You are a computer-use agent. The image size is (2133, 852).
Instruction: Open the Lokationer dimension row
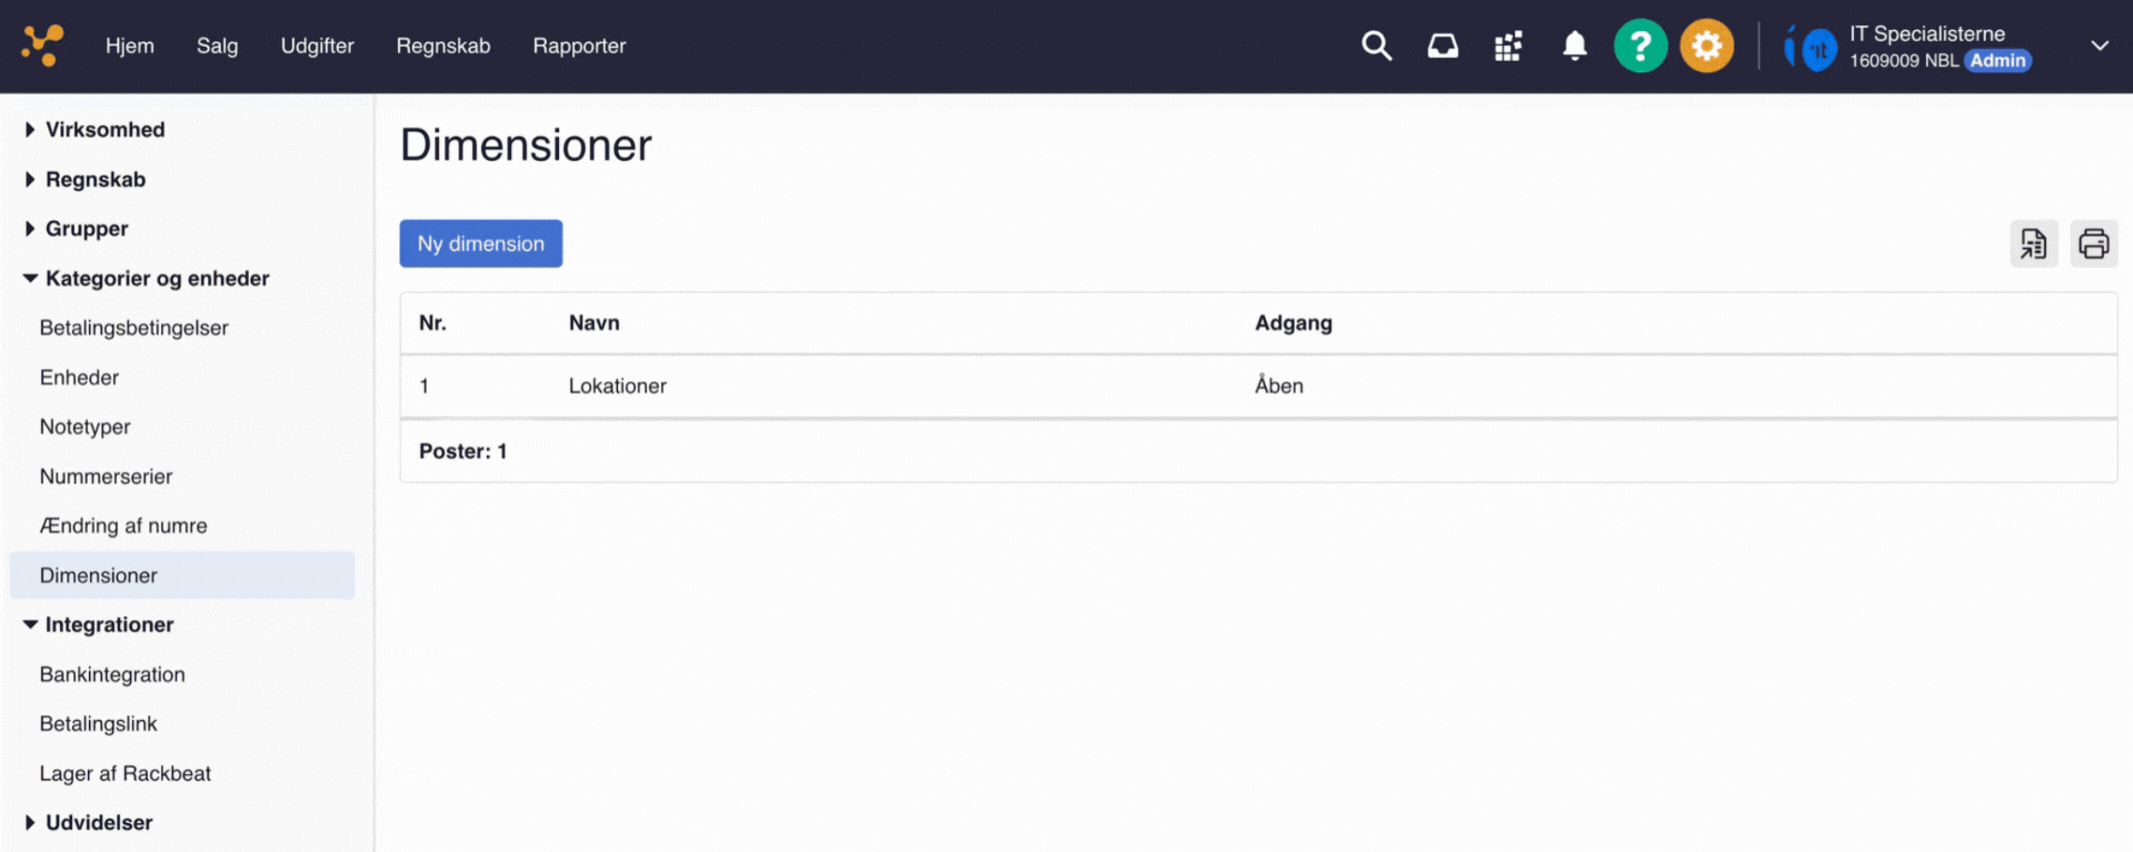617,386
